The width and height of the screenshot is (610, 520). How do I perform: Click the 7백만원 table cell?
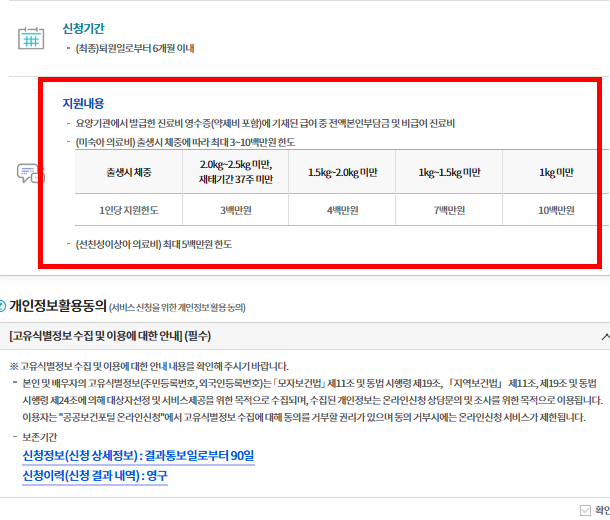(x=449, y=210)
